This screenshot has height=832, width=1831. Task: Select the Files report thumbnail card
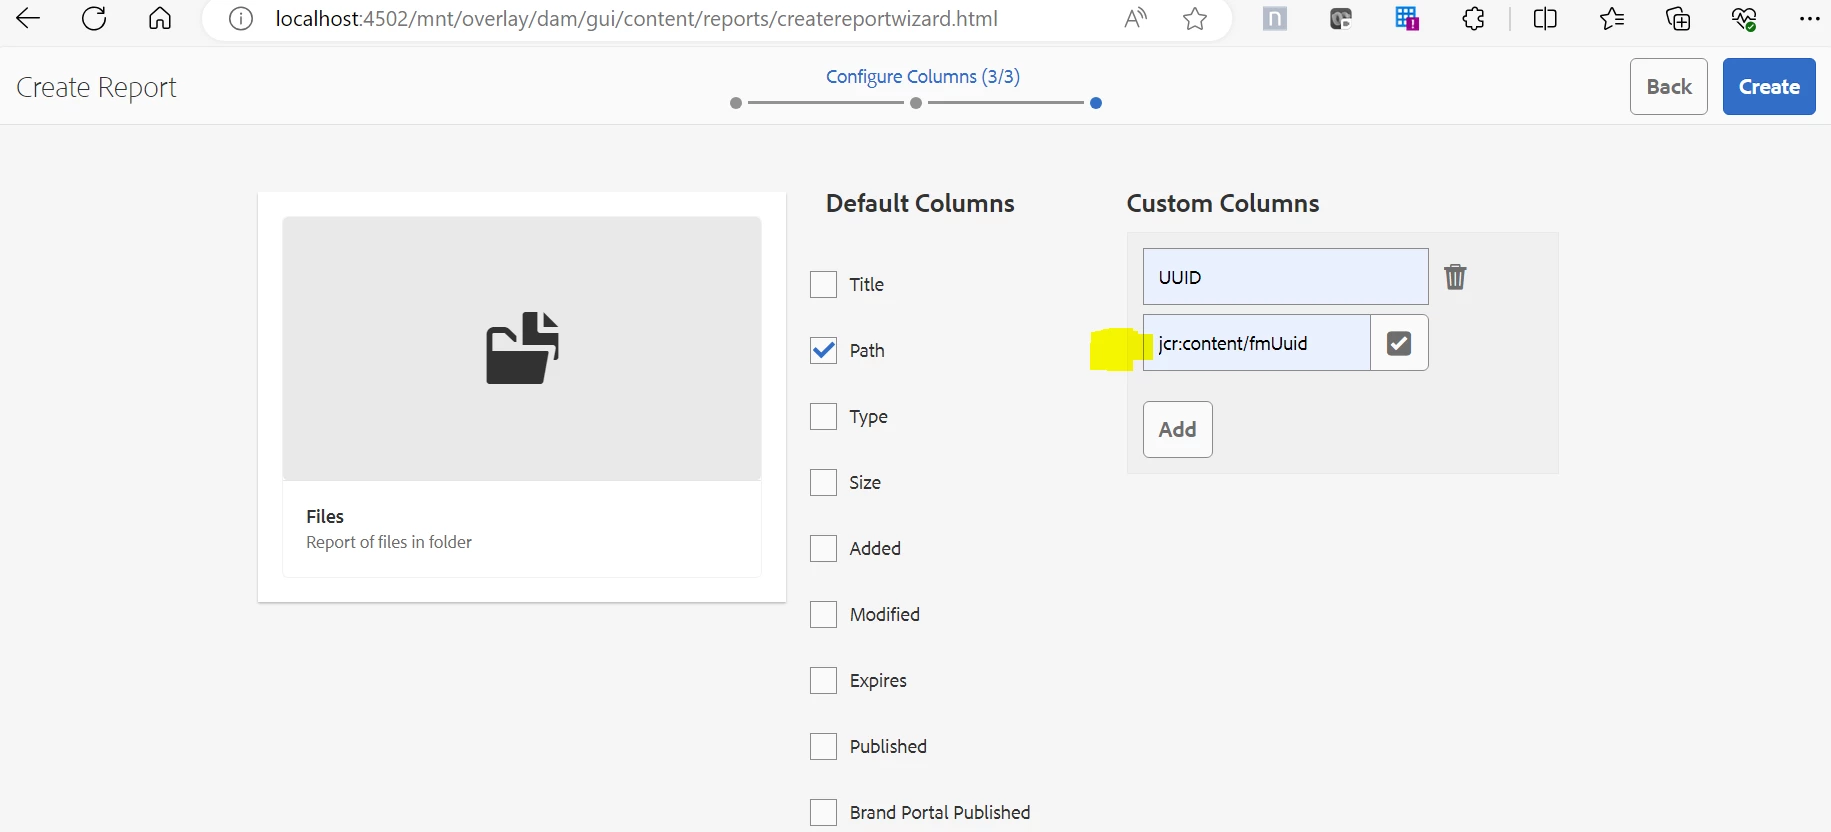pyautogui.click(x=521, y=396)
